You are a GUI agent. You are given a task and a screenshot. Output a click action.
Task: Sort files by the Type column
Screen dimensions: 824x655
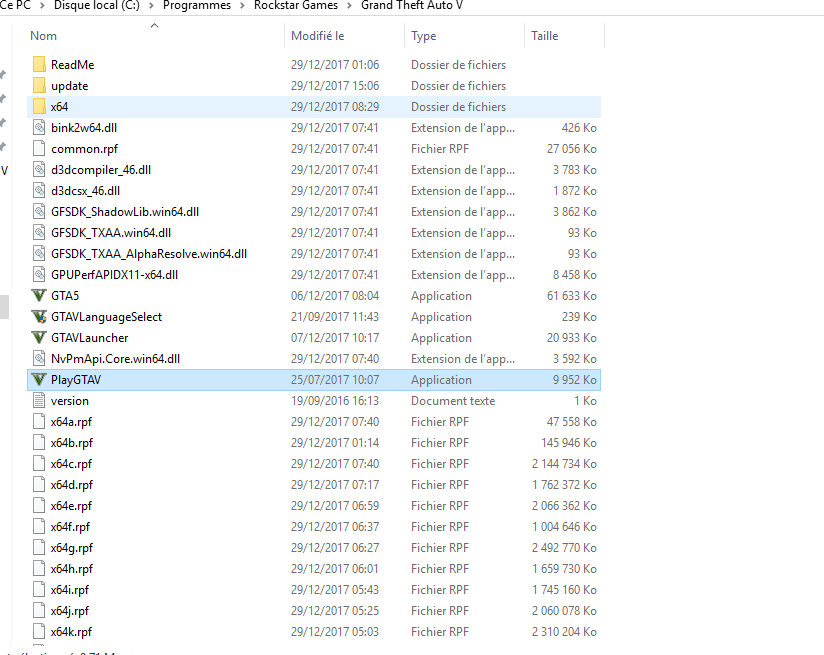point(424,36)
